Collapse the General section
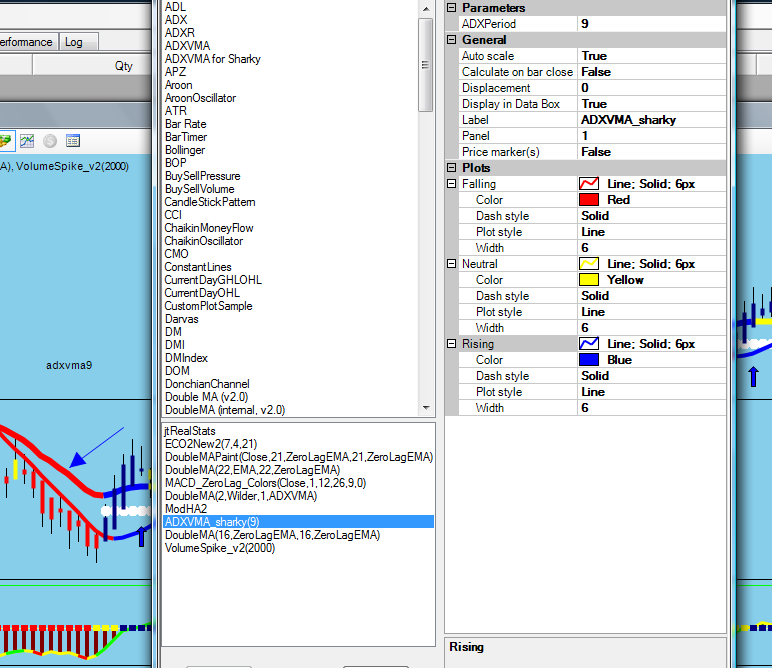Screen dimensions: 772x668 click(451, 40)
